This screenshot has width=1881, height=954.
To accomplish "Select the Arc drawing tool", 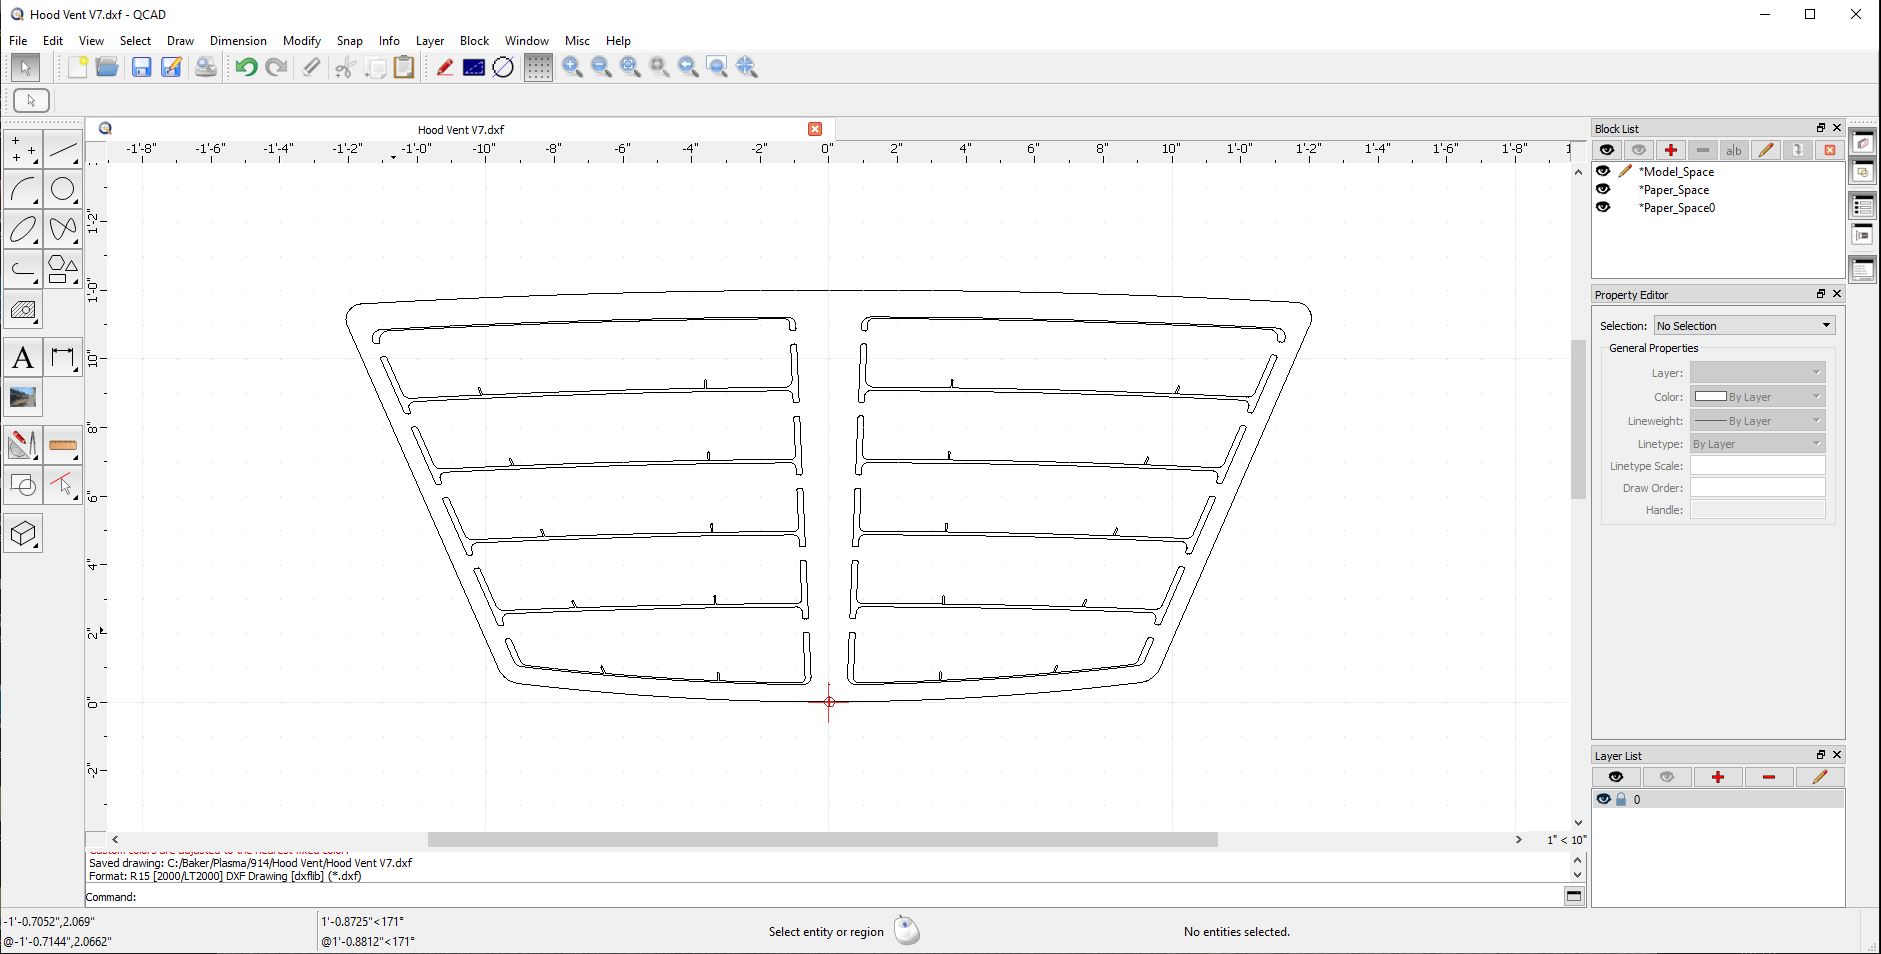I will click(x=23, y=189).
